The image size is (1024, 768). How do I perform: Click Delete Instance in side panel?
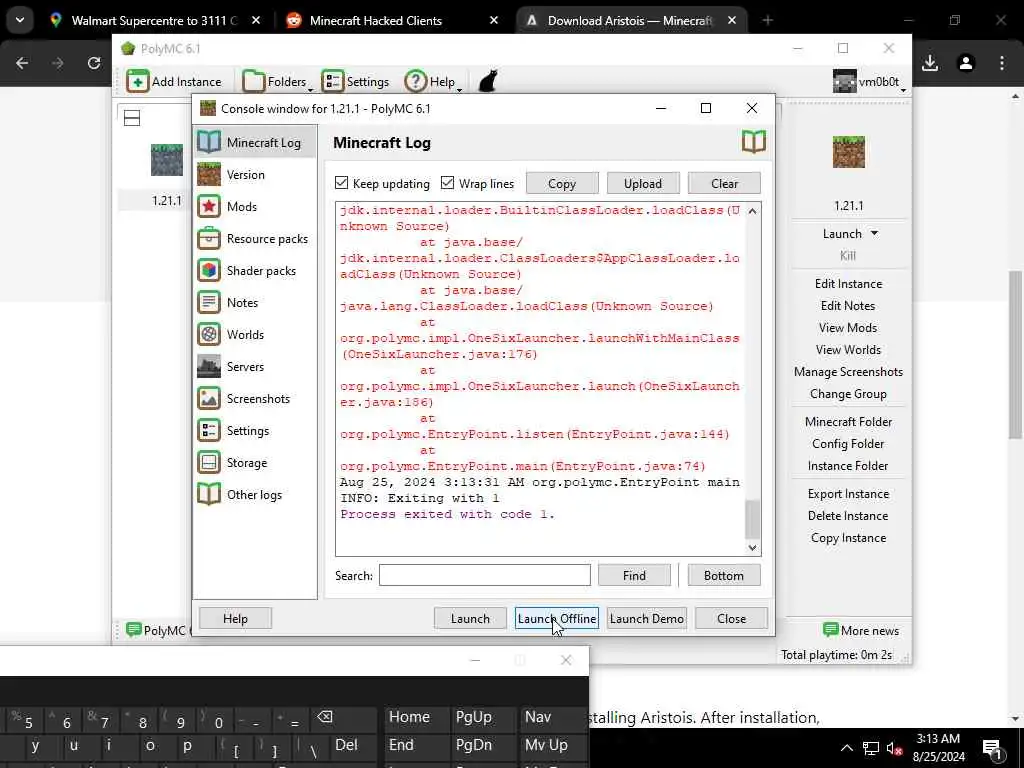[x=848, y=516]
